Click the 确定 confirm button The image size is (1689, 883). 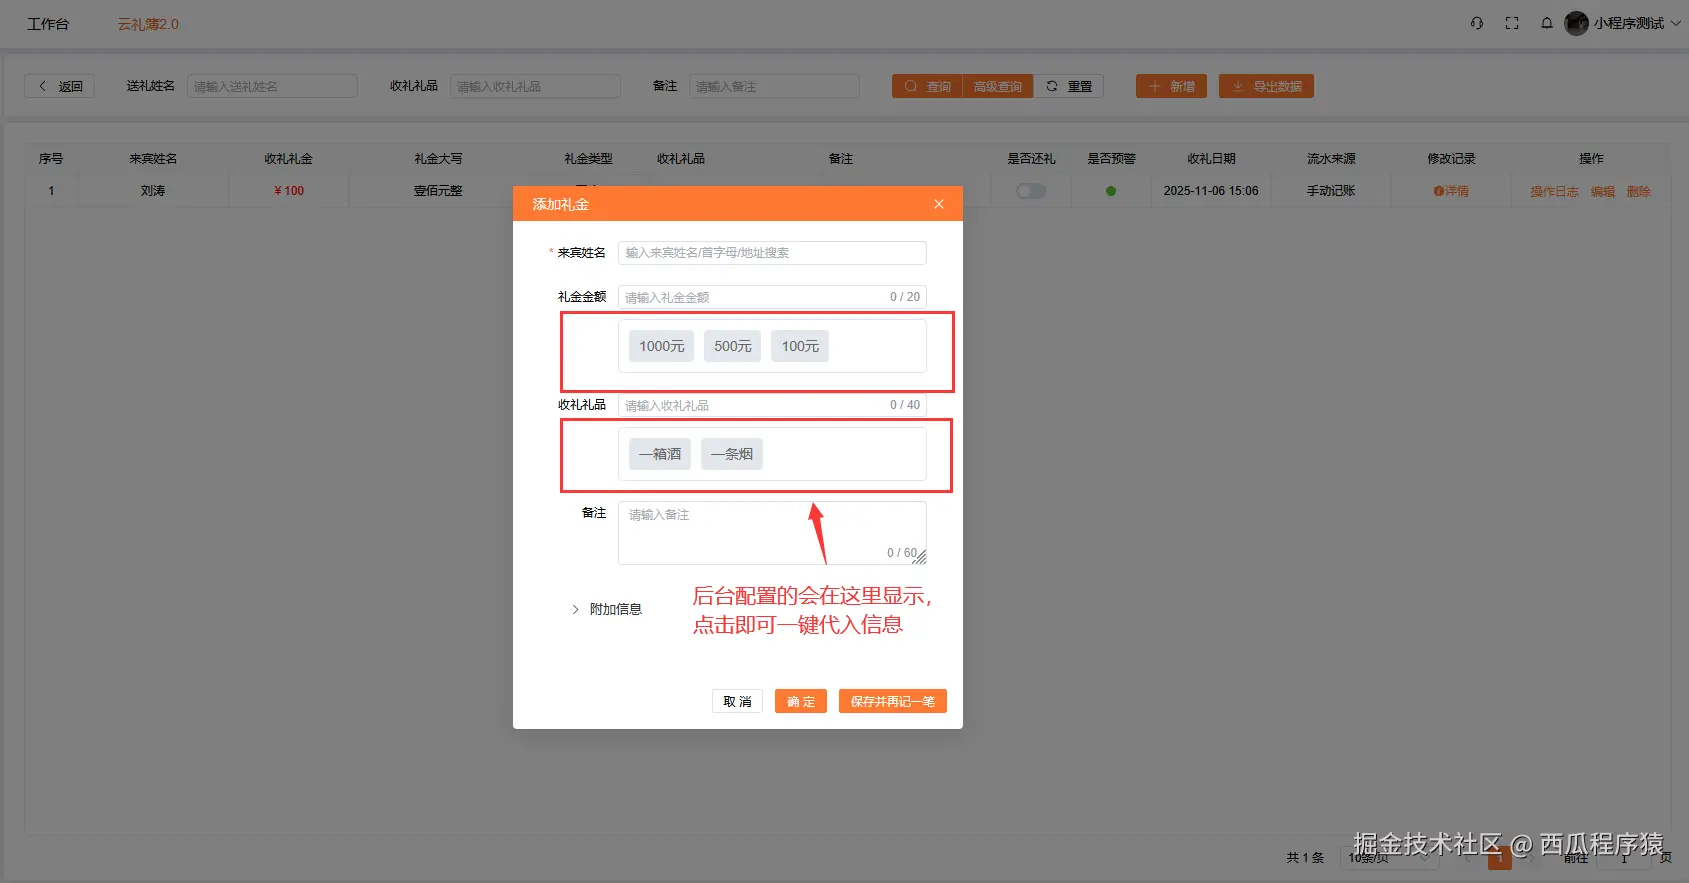coord(801,702)
